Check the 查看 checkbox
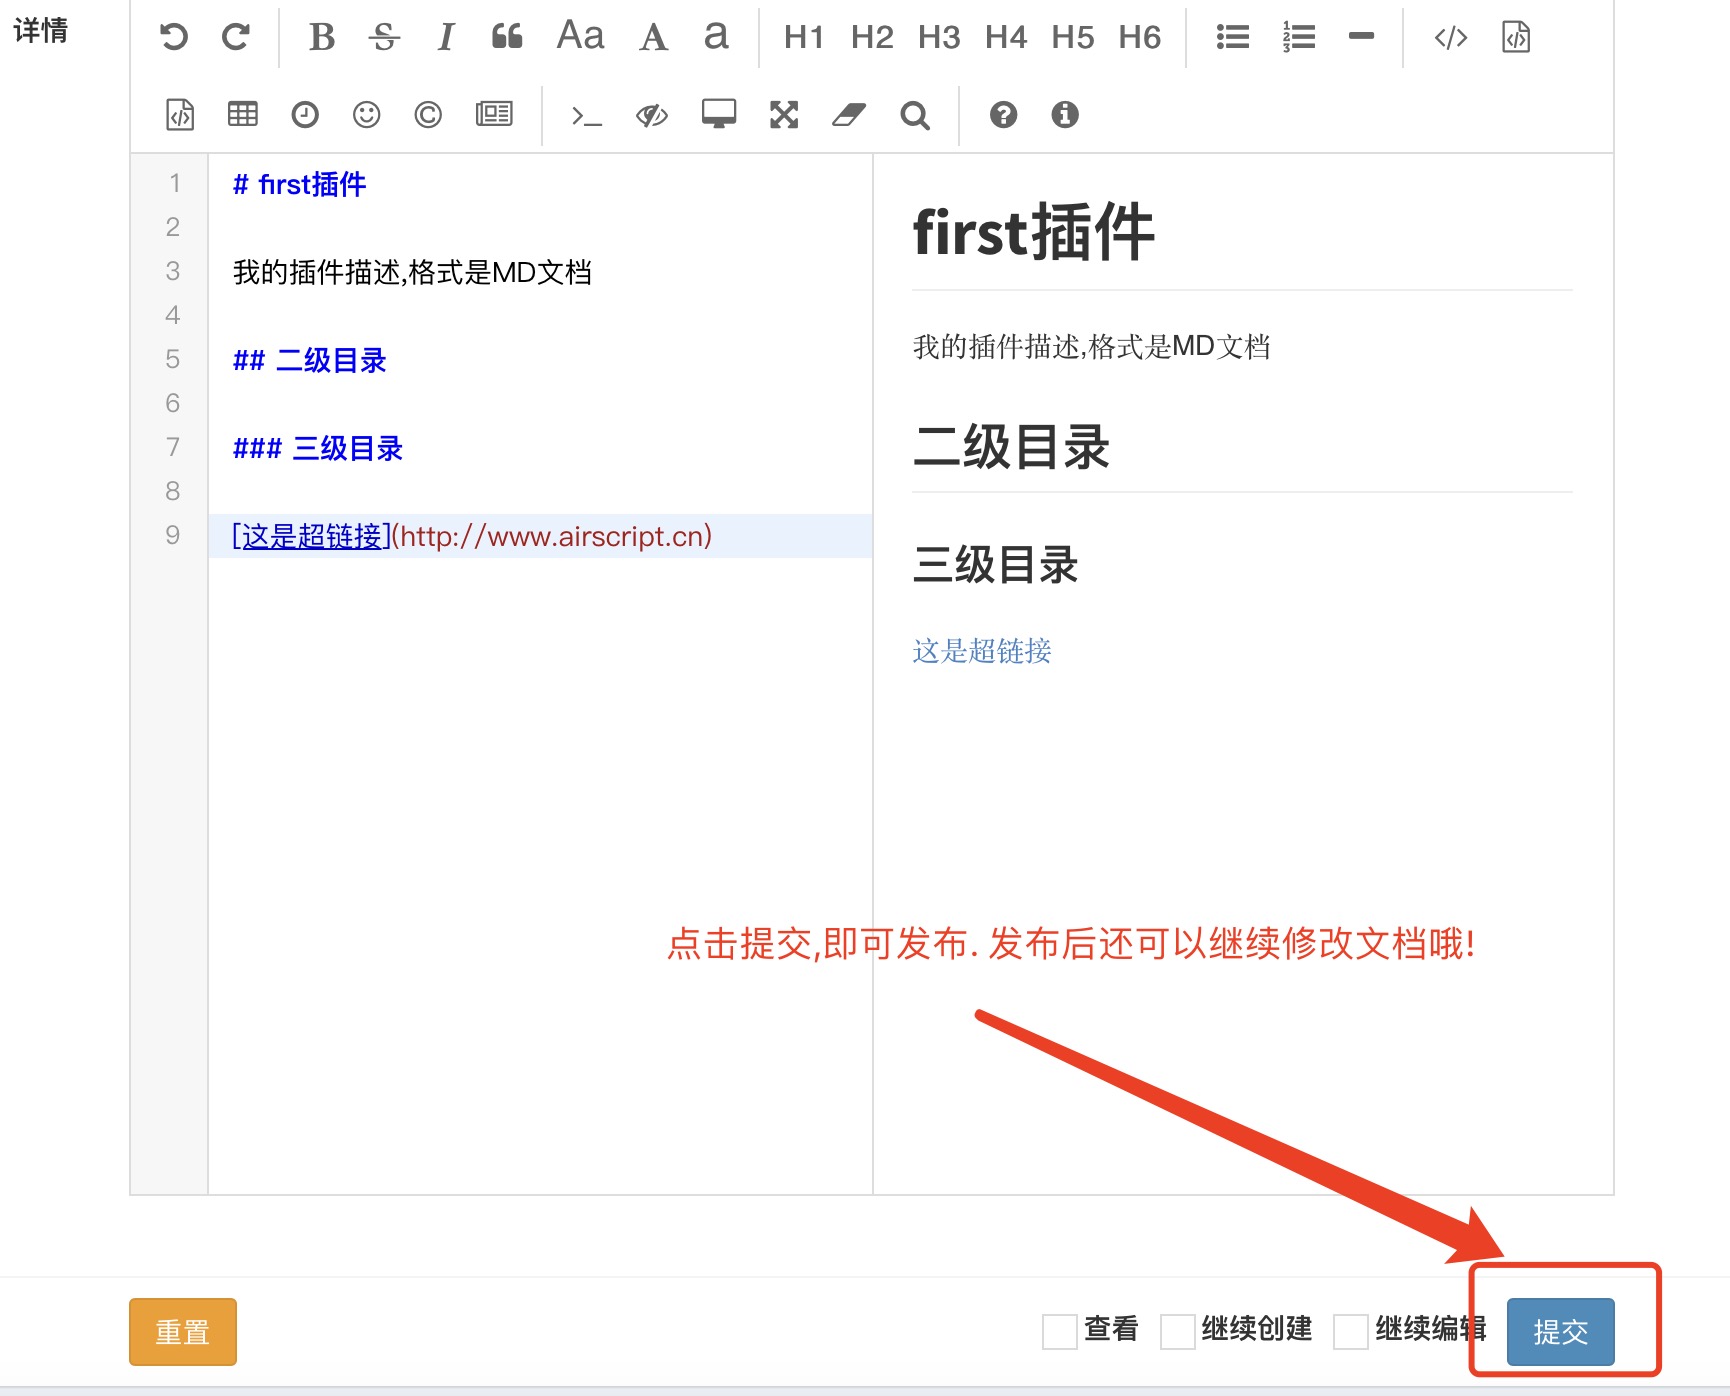This screenshot has width=1730, height=1396. [1060, 1332]
